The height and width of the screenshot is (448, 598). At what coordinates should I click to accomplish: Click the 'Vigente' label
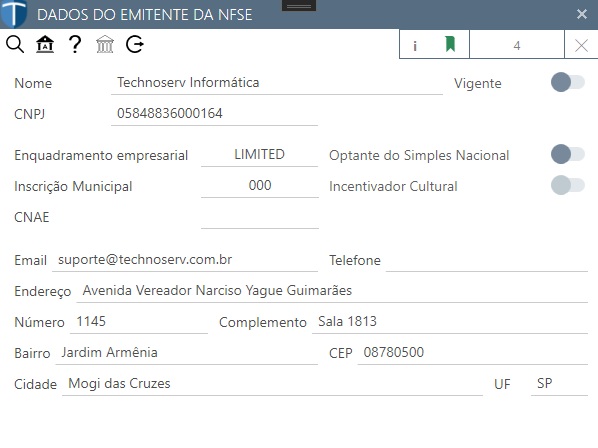(477, 83)
